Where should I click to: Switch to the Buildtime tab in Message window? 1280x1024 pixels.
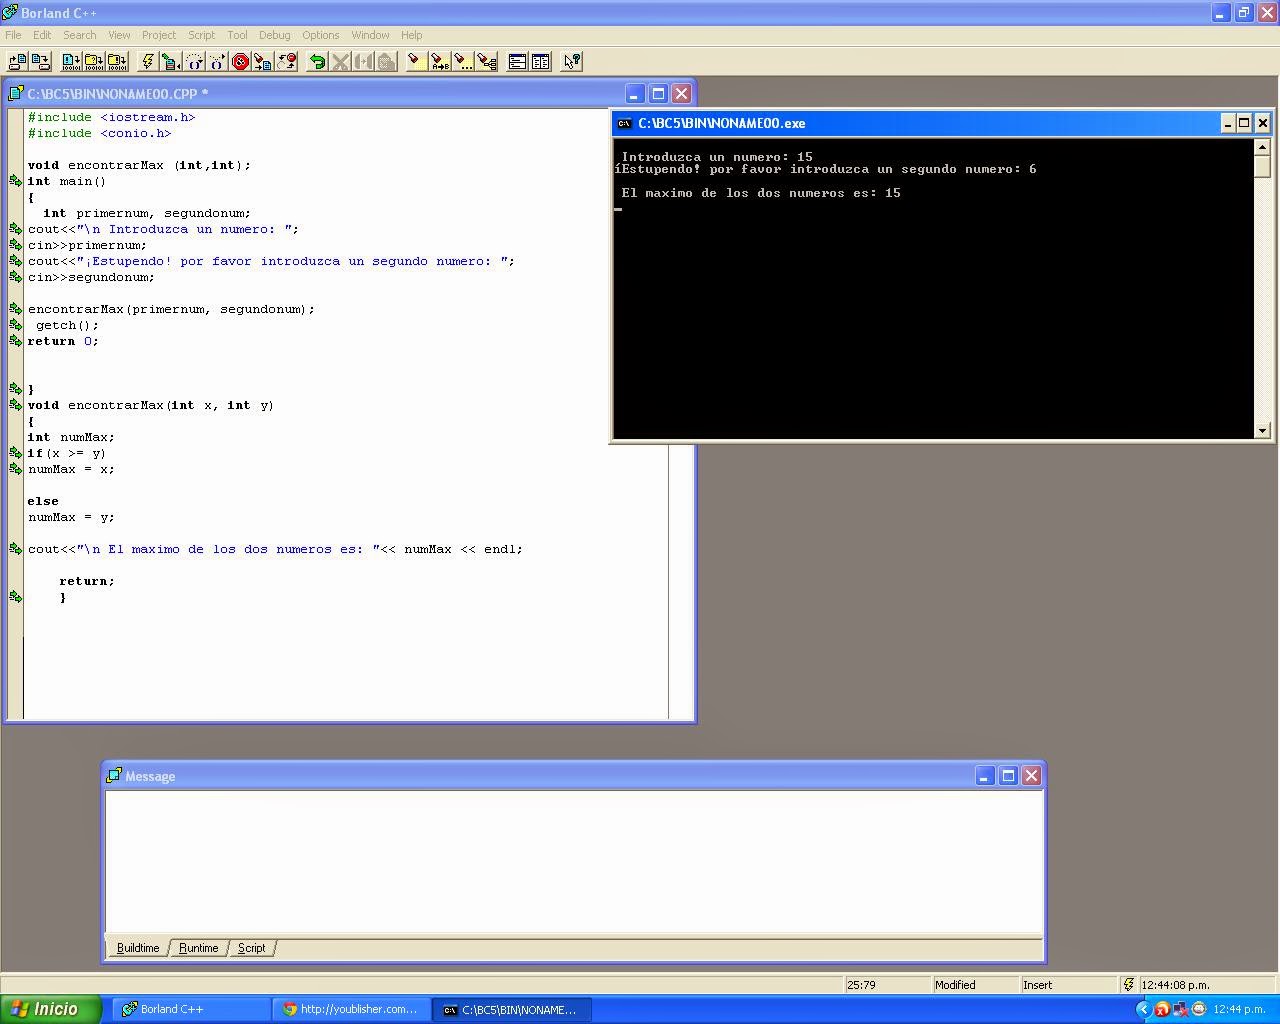tap(138, 948)
